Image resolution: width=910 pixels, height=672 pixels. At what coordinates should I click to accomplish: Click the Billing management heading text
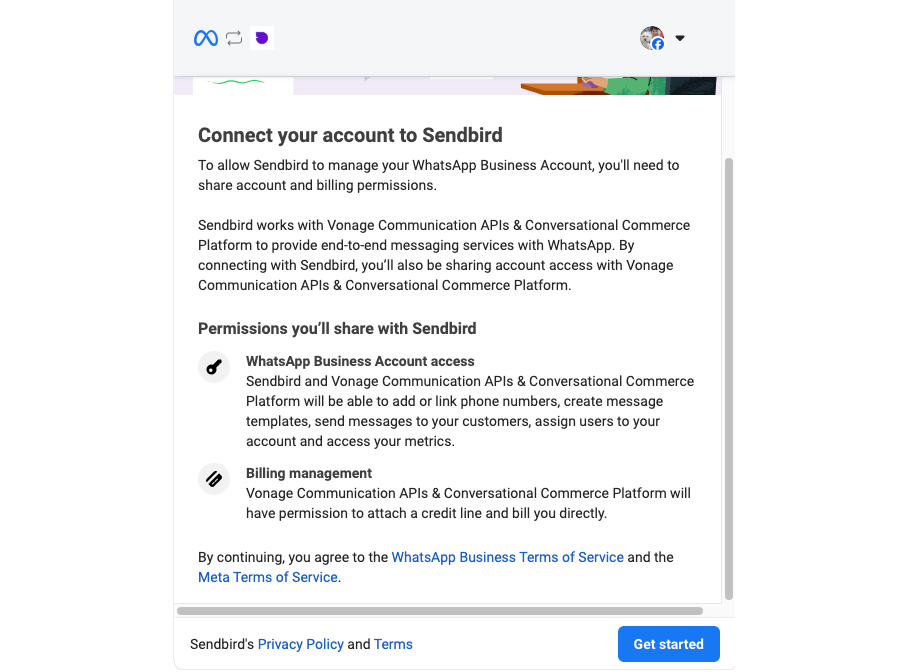click(310, 473)
